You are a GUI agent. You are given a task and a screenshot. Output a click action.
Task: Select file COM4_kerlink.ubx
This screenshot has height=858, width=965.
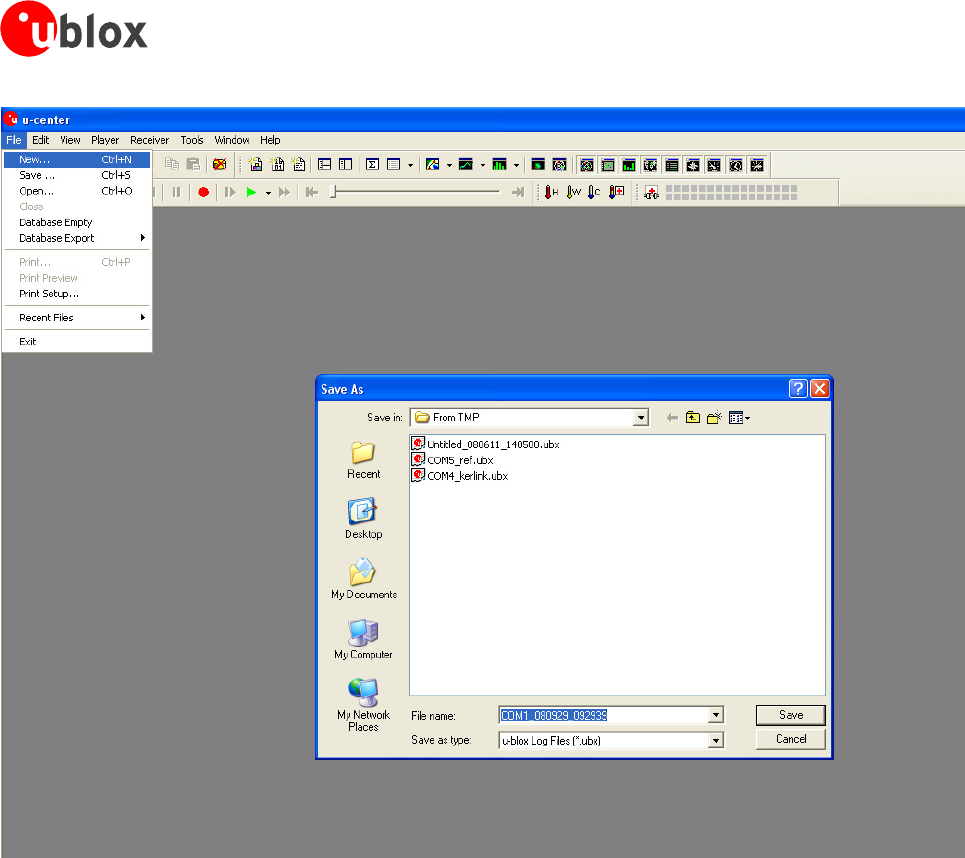460,476
